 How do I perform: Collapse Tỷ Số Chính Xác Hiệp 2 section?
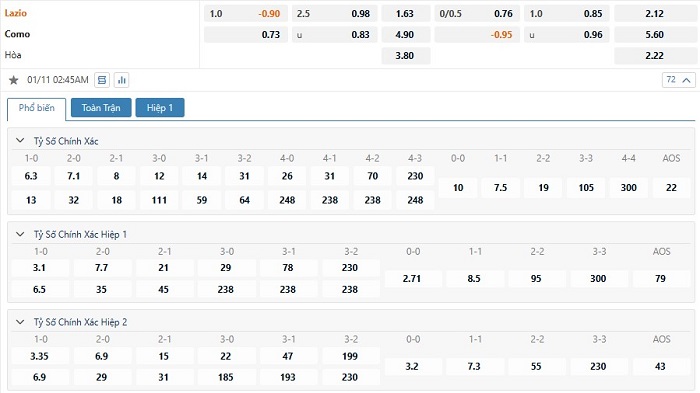(20, 322)
